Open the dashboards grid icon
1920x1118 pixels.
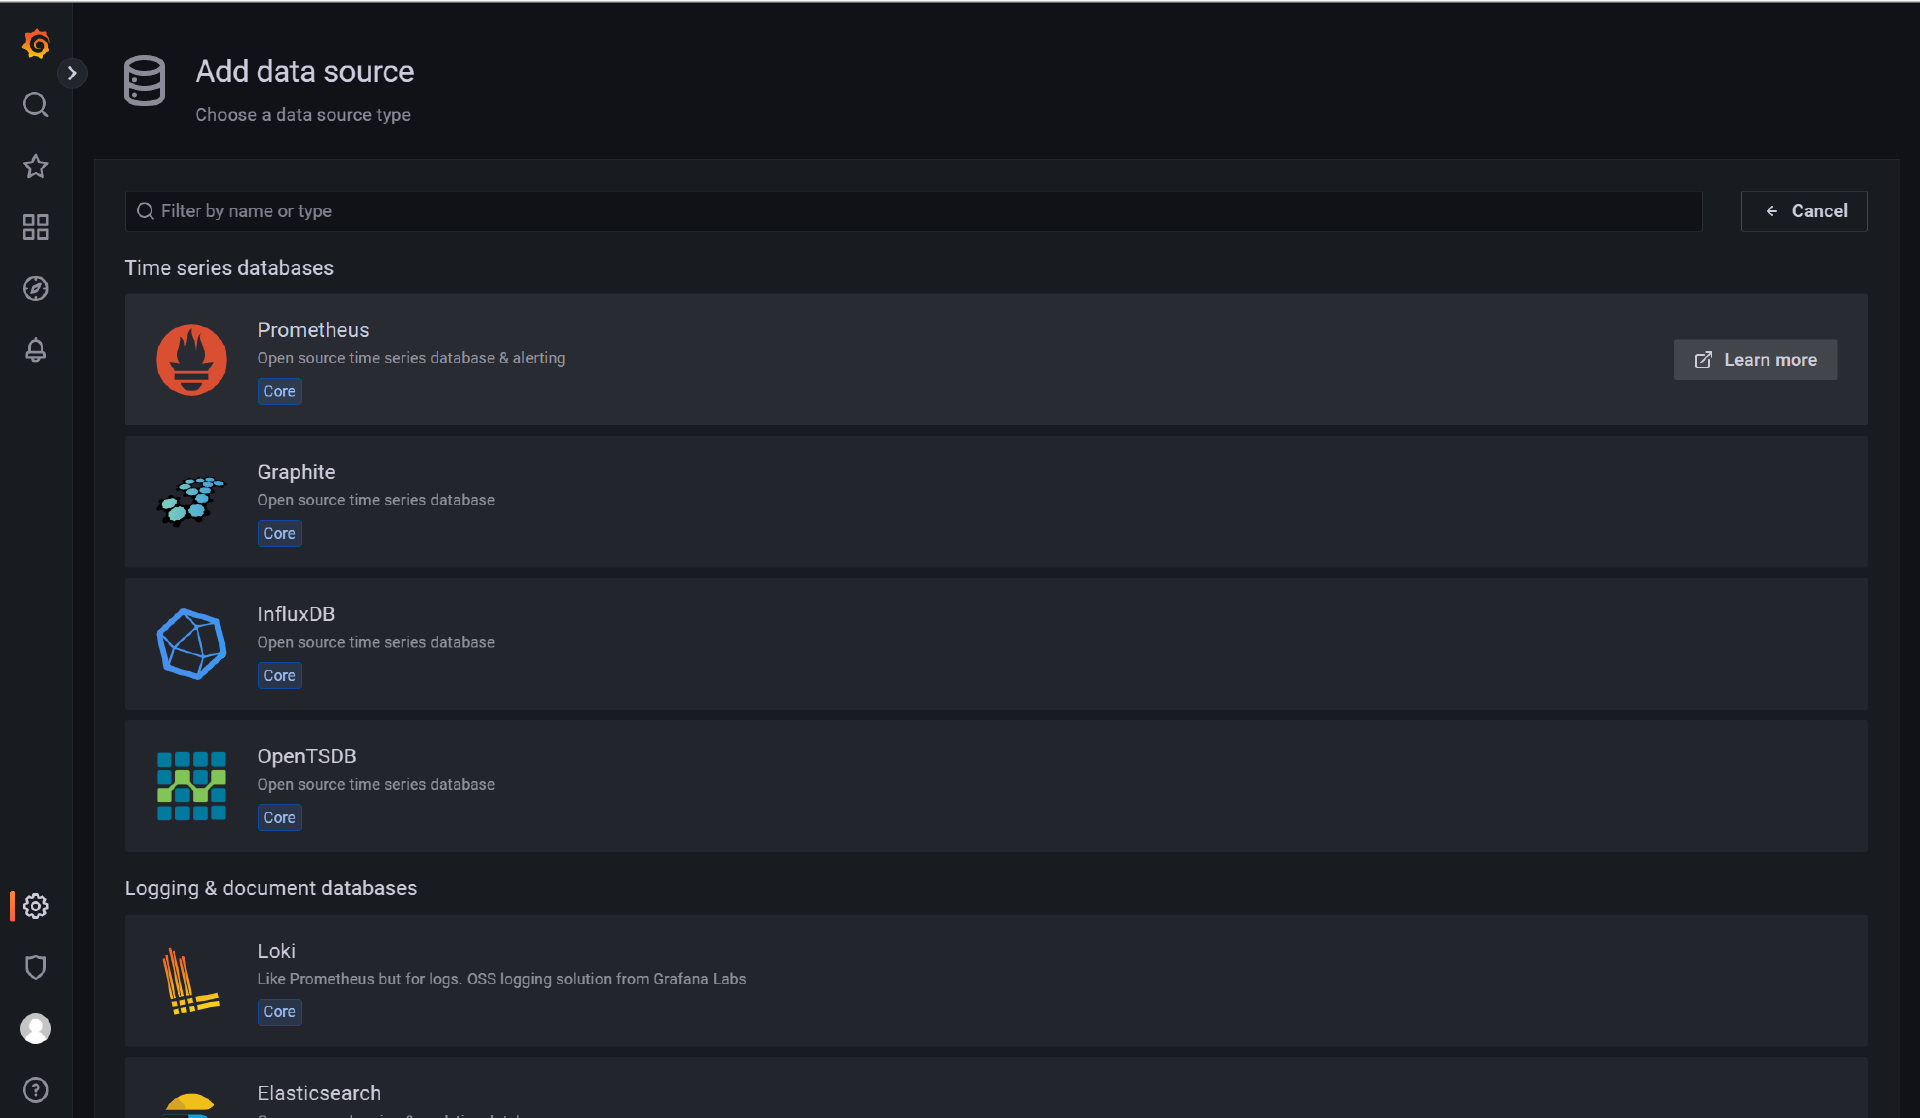(36, 227)
